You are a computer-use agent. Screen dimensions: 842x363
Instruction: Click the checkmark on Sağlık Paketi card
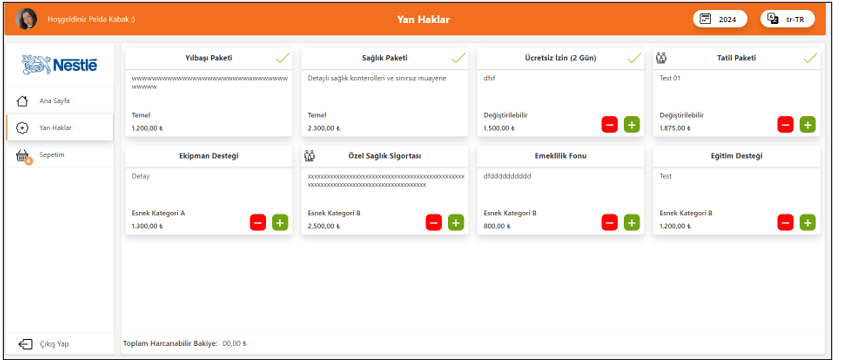pos(459,58)
